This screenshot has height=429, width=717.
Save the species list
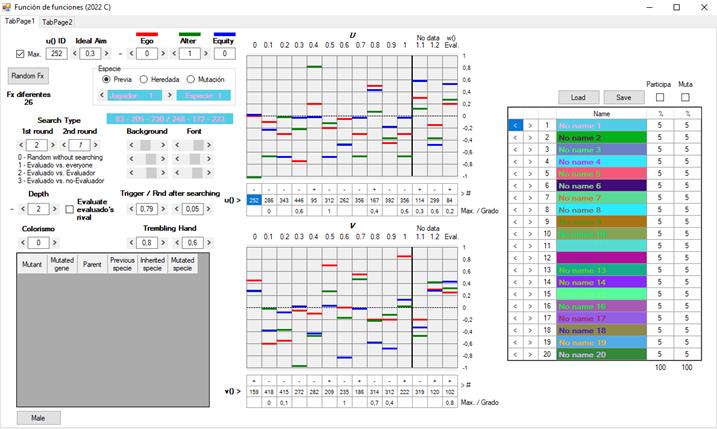(623, 98)
